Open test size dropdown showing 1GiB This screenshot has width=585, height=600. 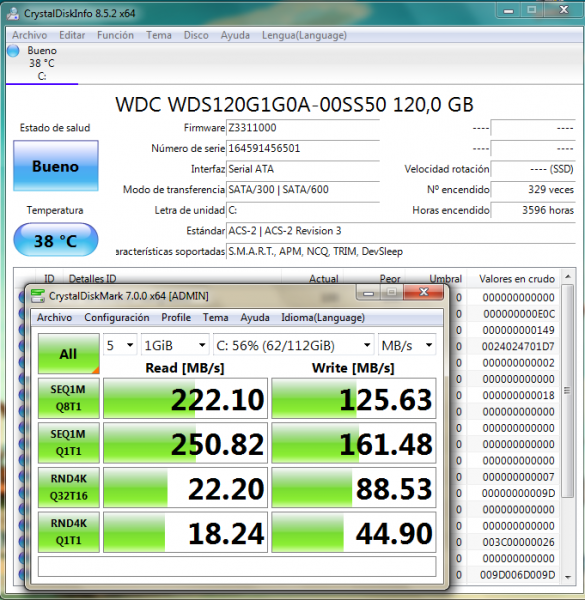point(175,345)
